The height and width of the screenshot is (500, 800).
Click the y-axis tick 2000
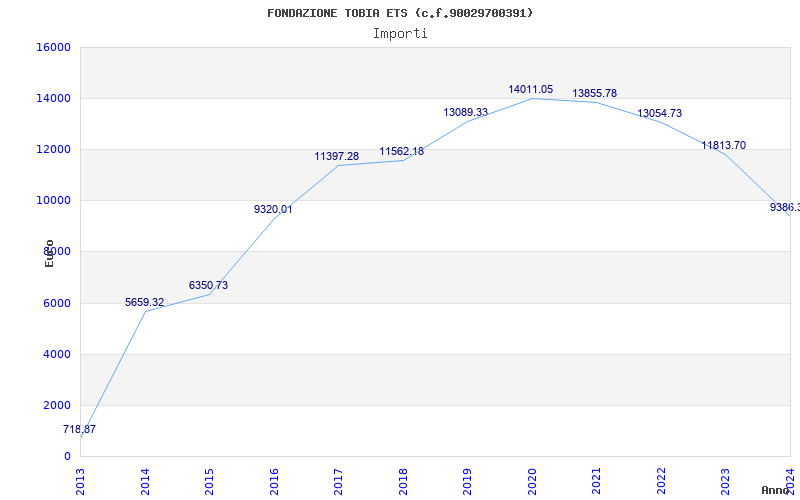coord(56,406)
